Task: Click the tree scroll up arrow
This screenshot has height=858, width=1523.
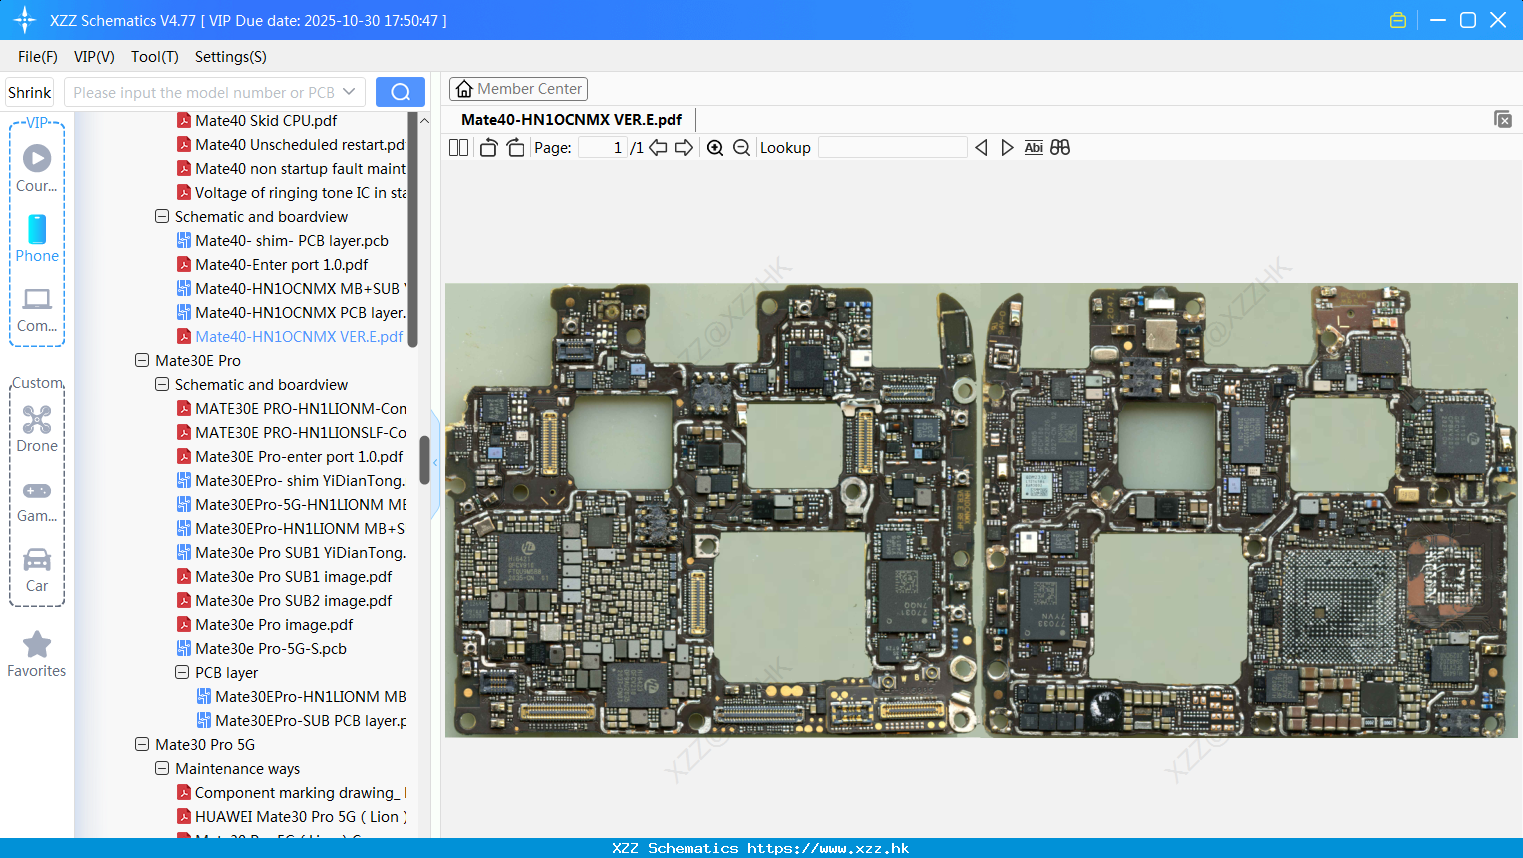Action: pyautogui.click(x=424, y=120)
